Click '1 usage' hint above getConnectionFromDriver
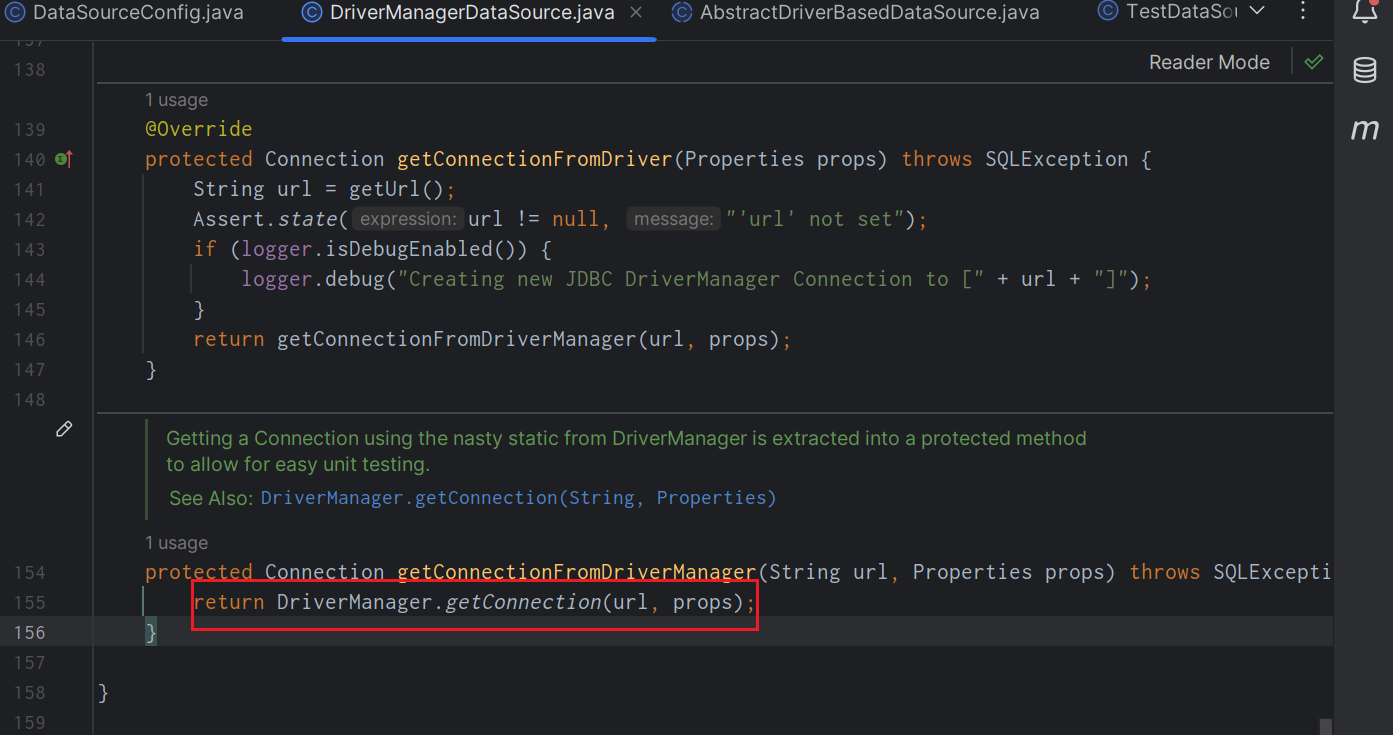The image size is (1393, 735). (x=176, y=100)
